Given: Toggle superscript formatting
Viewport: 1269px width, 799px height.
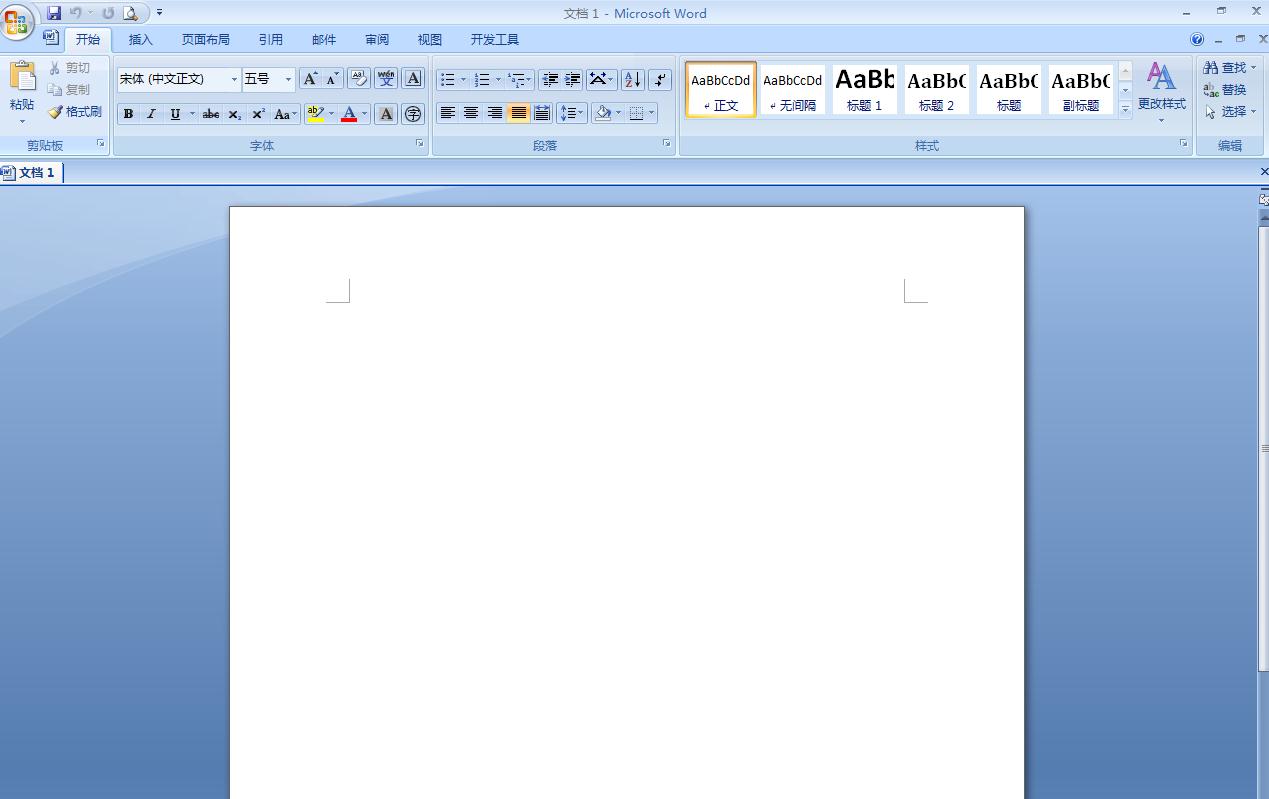Looking at the screenshot, I should click(258, 114).
